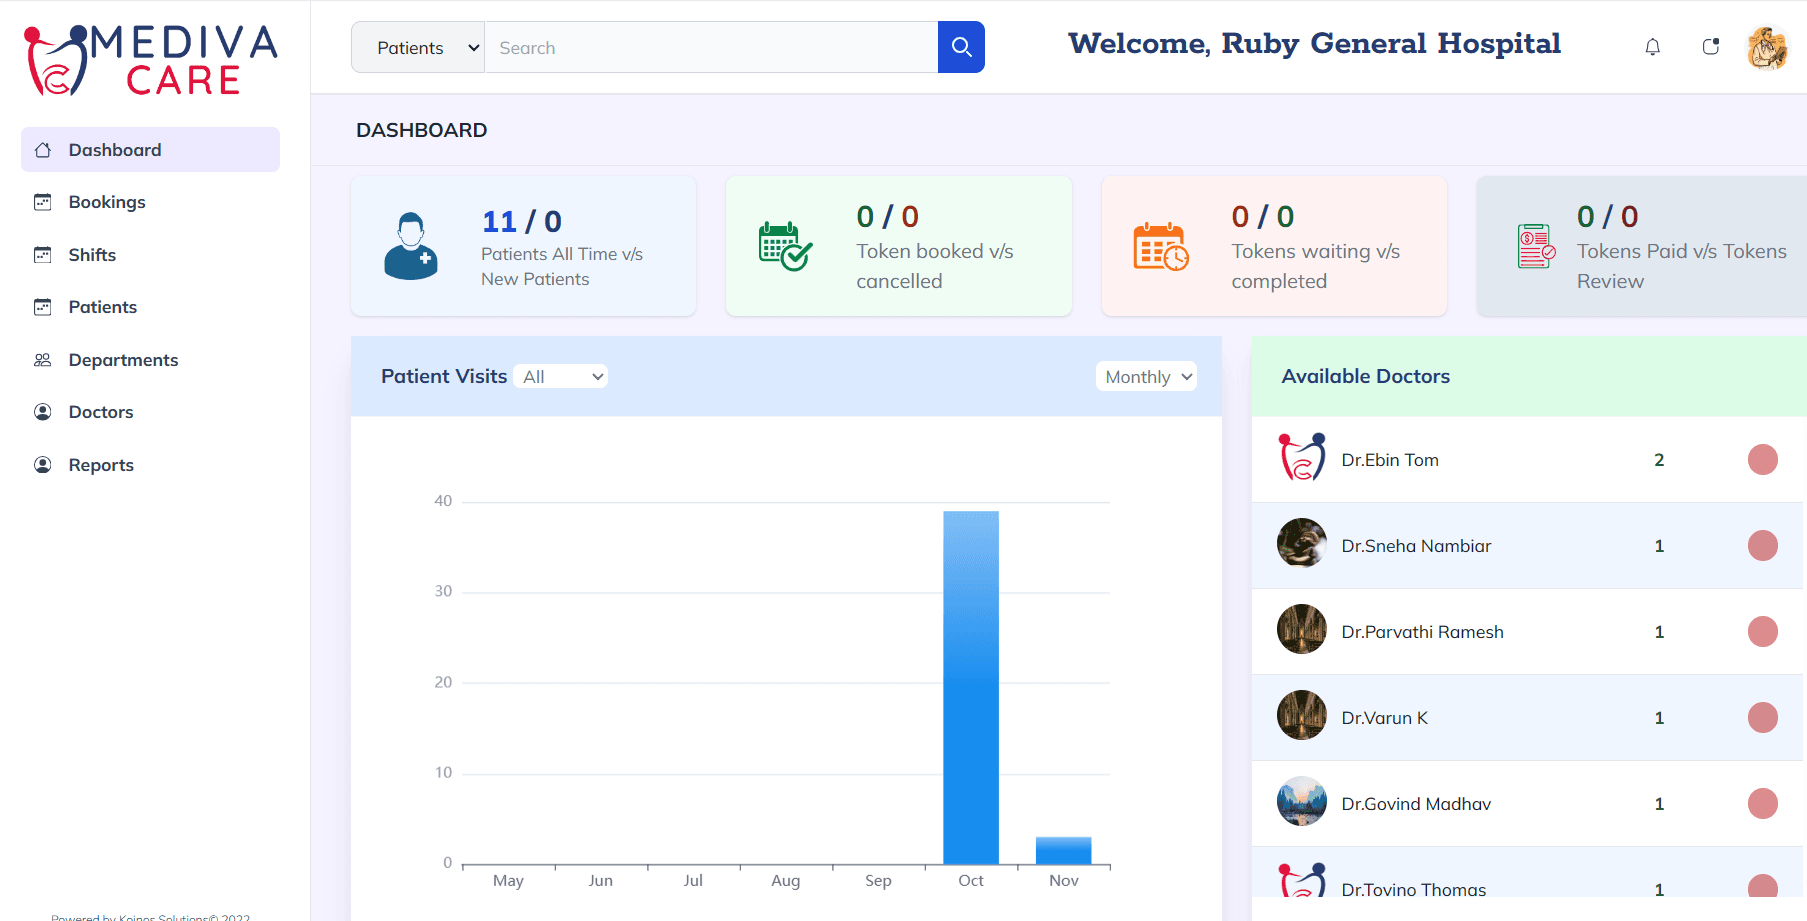Viewport: 1807px width, 921px height.
Task: Click the Mediva Care logo
Action: click(x=151, y=60)
